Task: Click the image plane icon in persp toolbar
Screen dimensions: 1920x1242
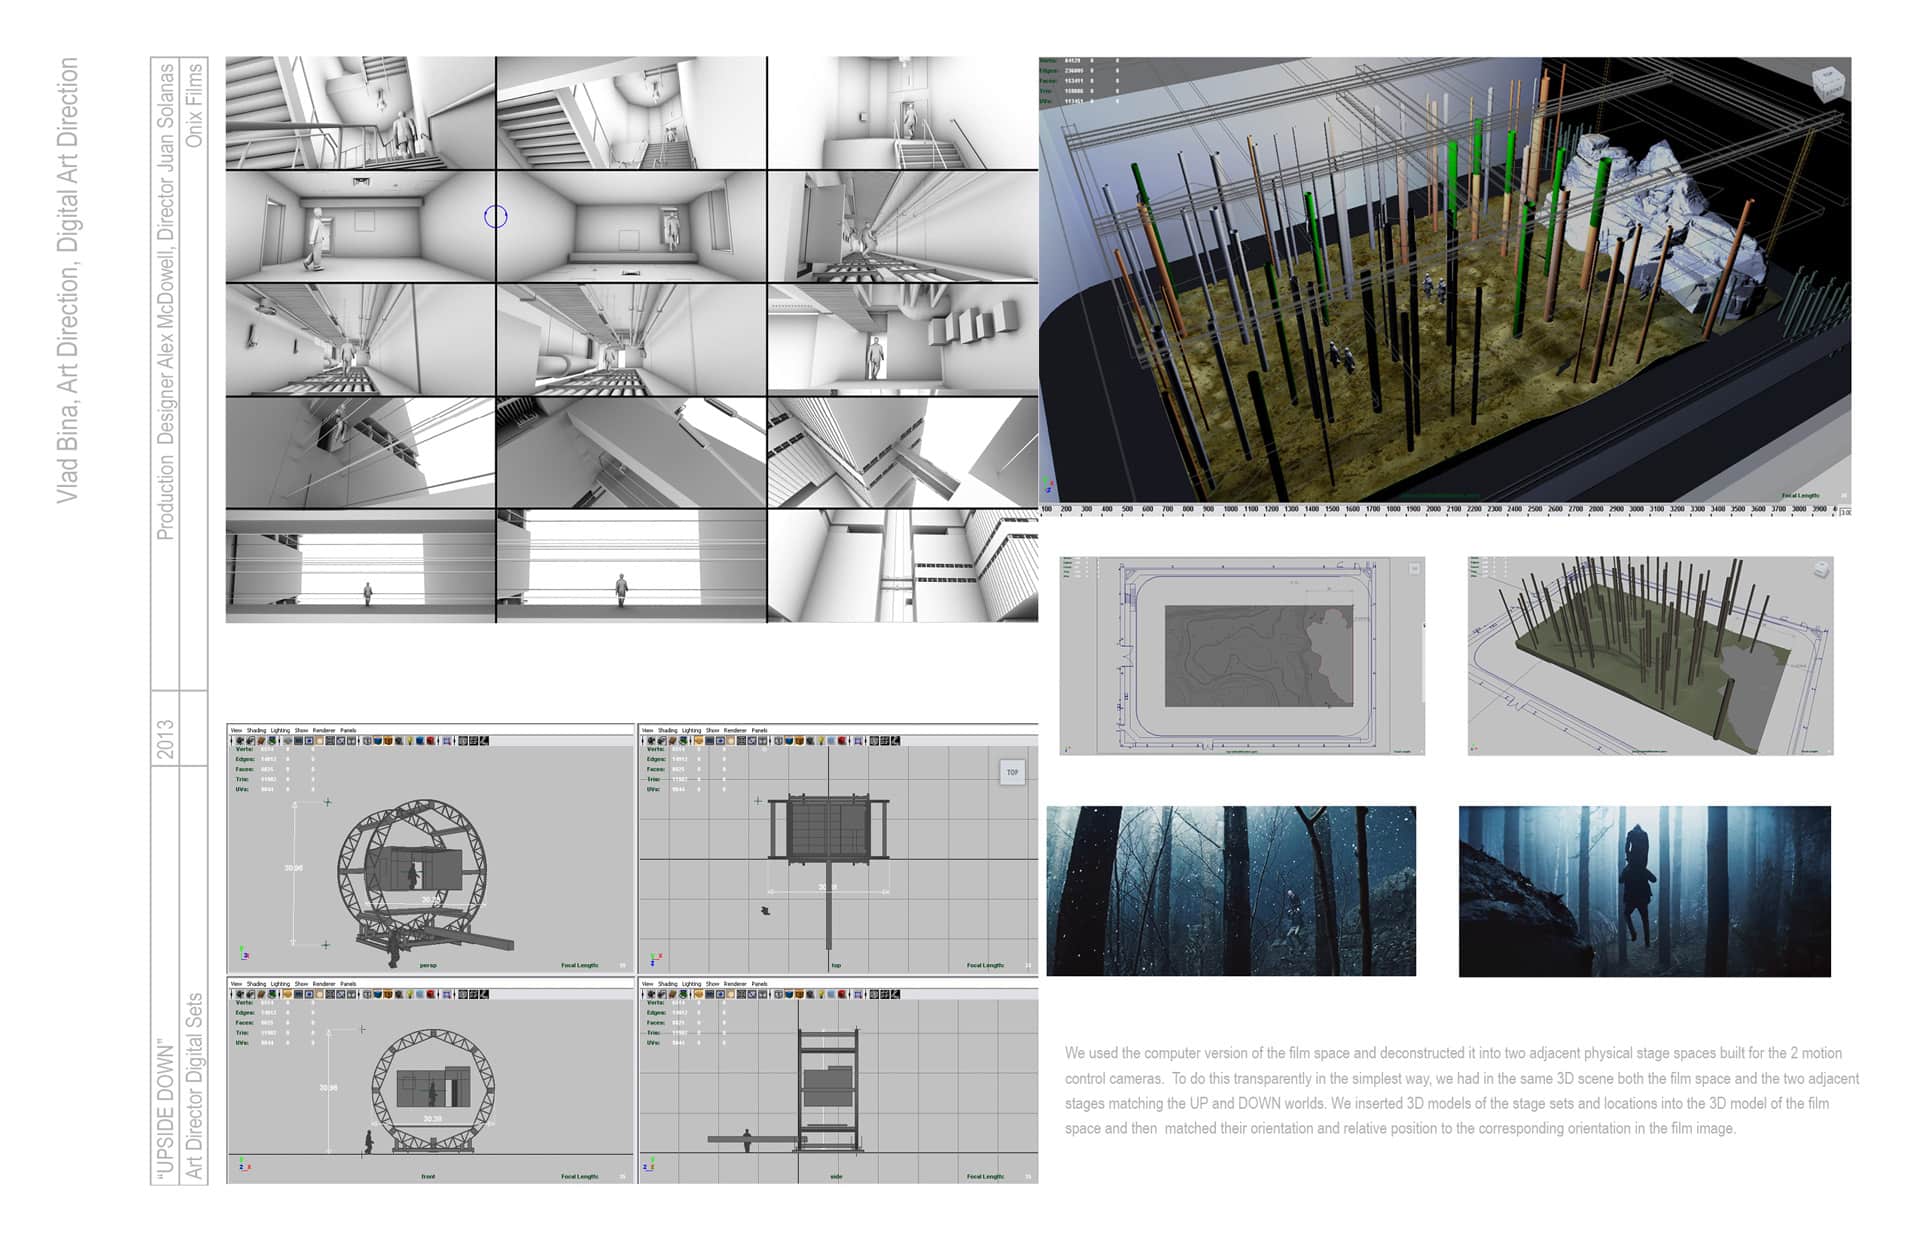Action: (271, 743)
